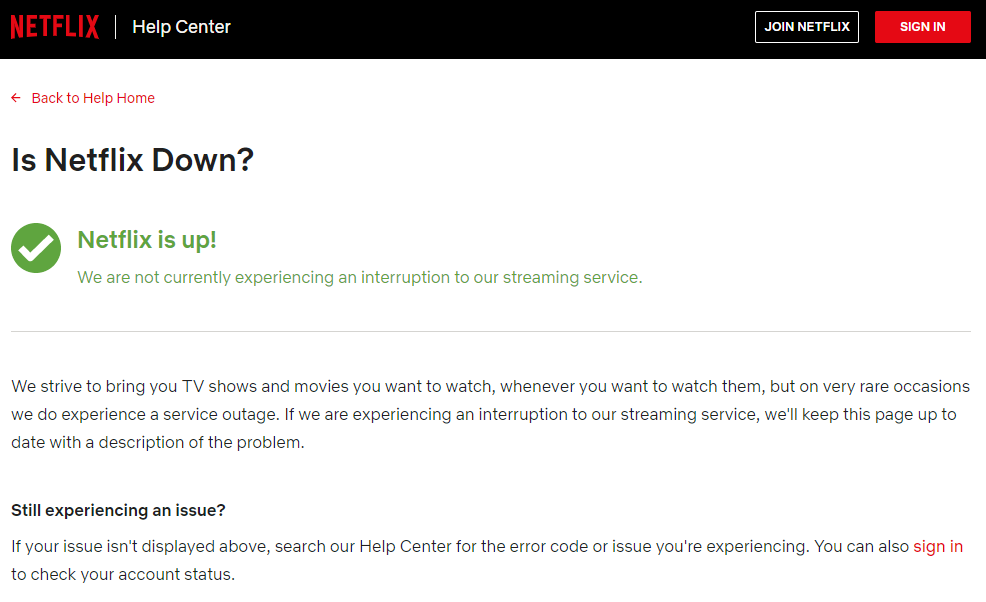Screen dimensions: 986x602
Task: Click the JOIN NETFLIX button
Action: pos(807,27)
